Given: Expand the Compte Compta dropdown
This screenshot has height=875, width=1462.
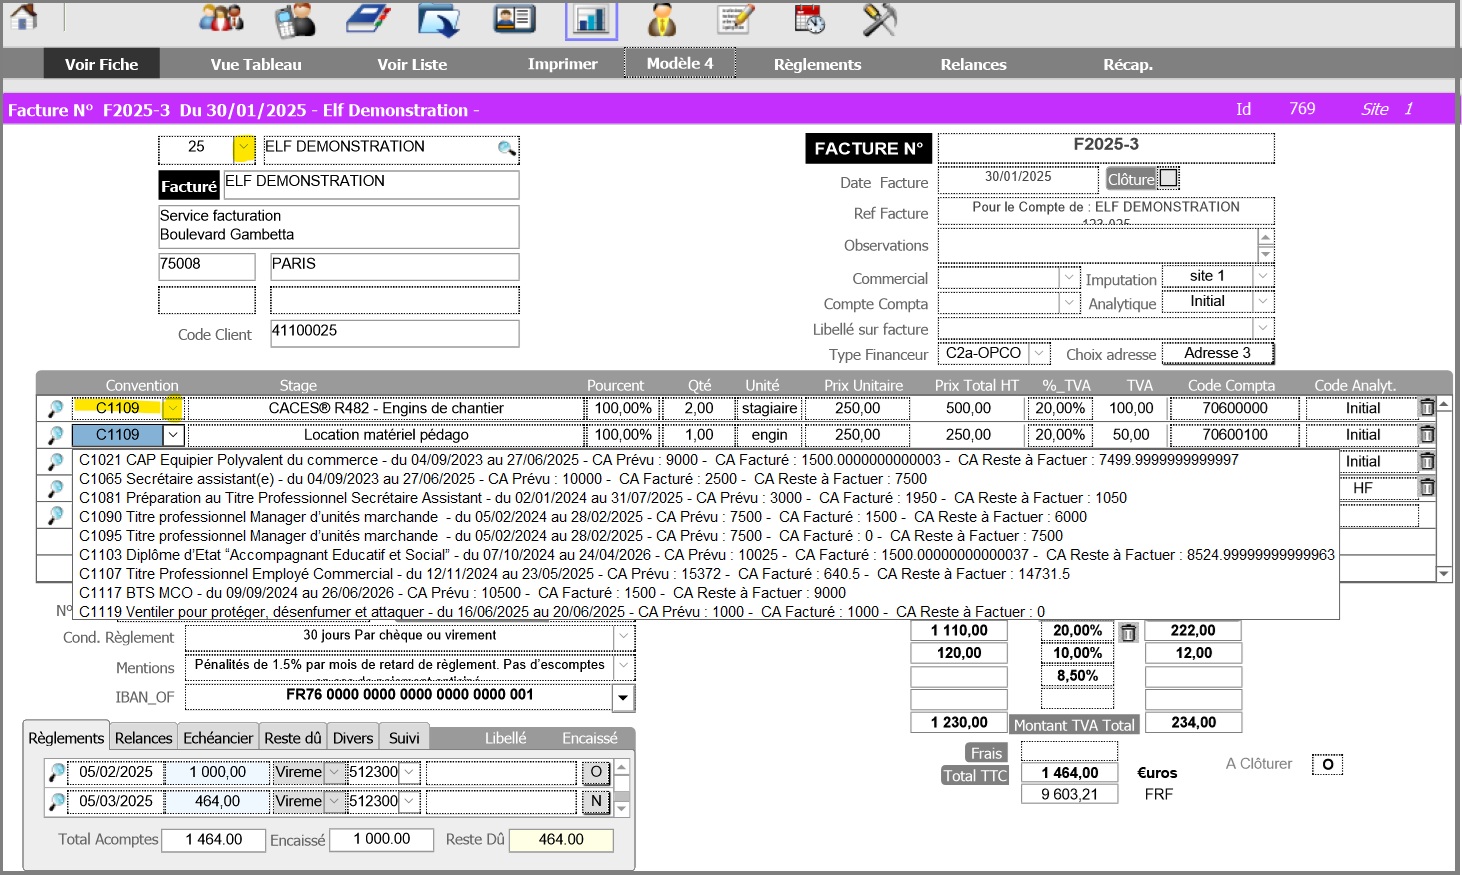Looking at the screenshot, I should [x=1069, y=302].
